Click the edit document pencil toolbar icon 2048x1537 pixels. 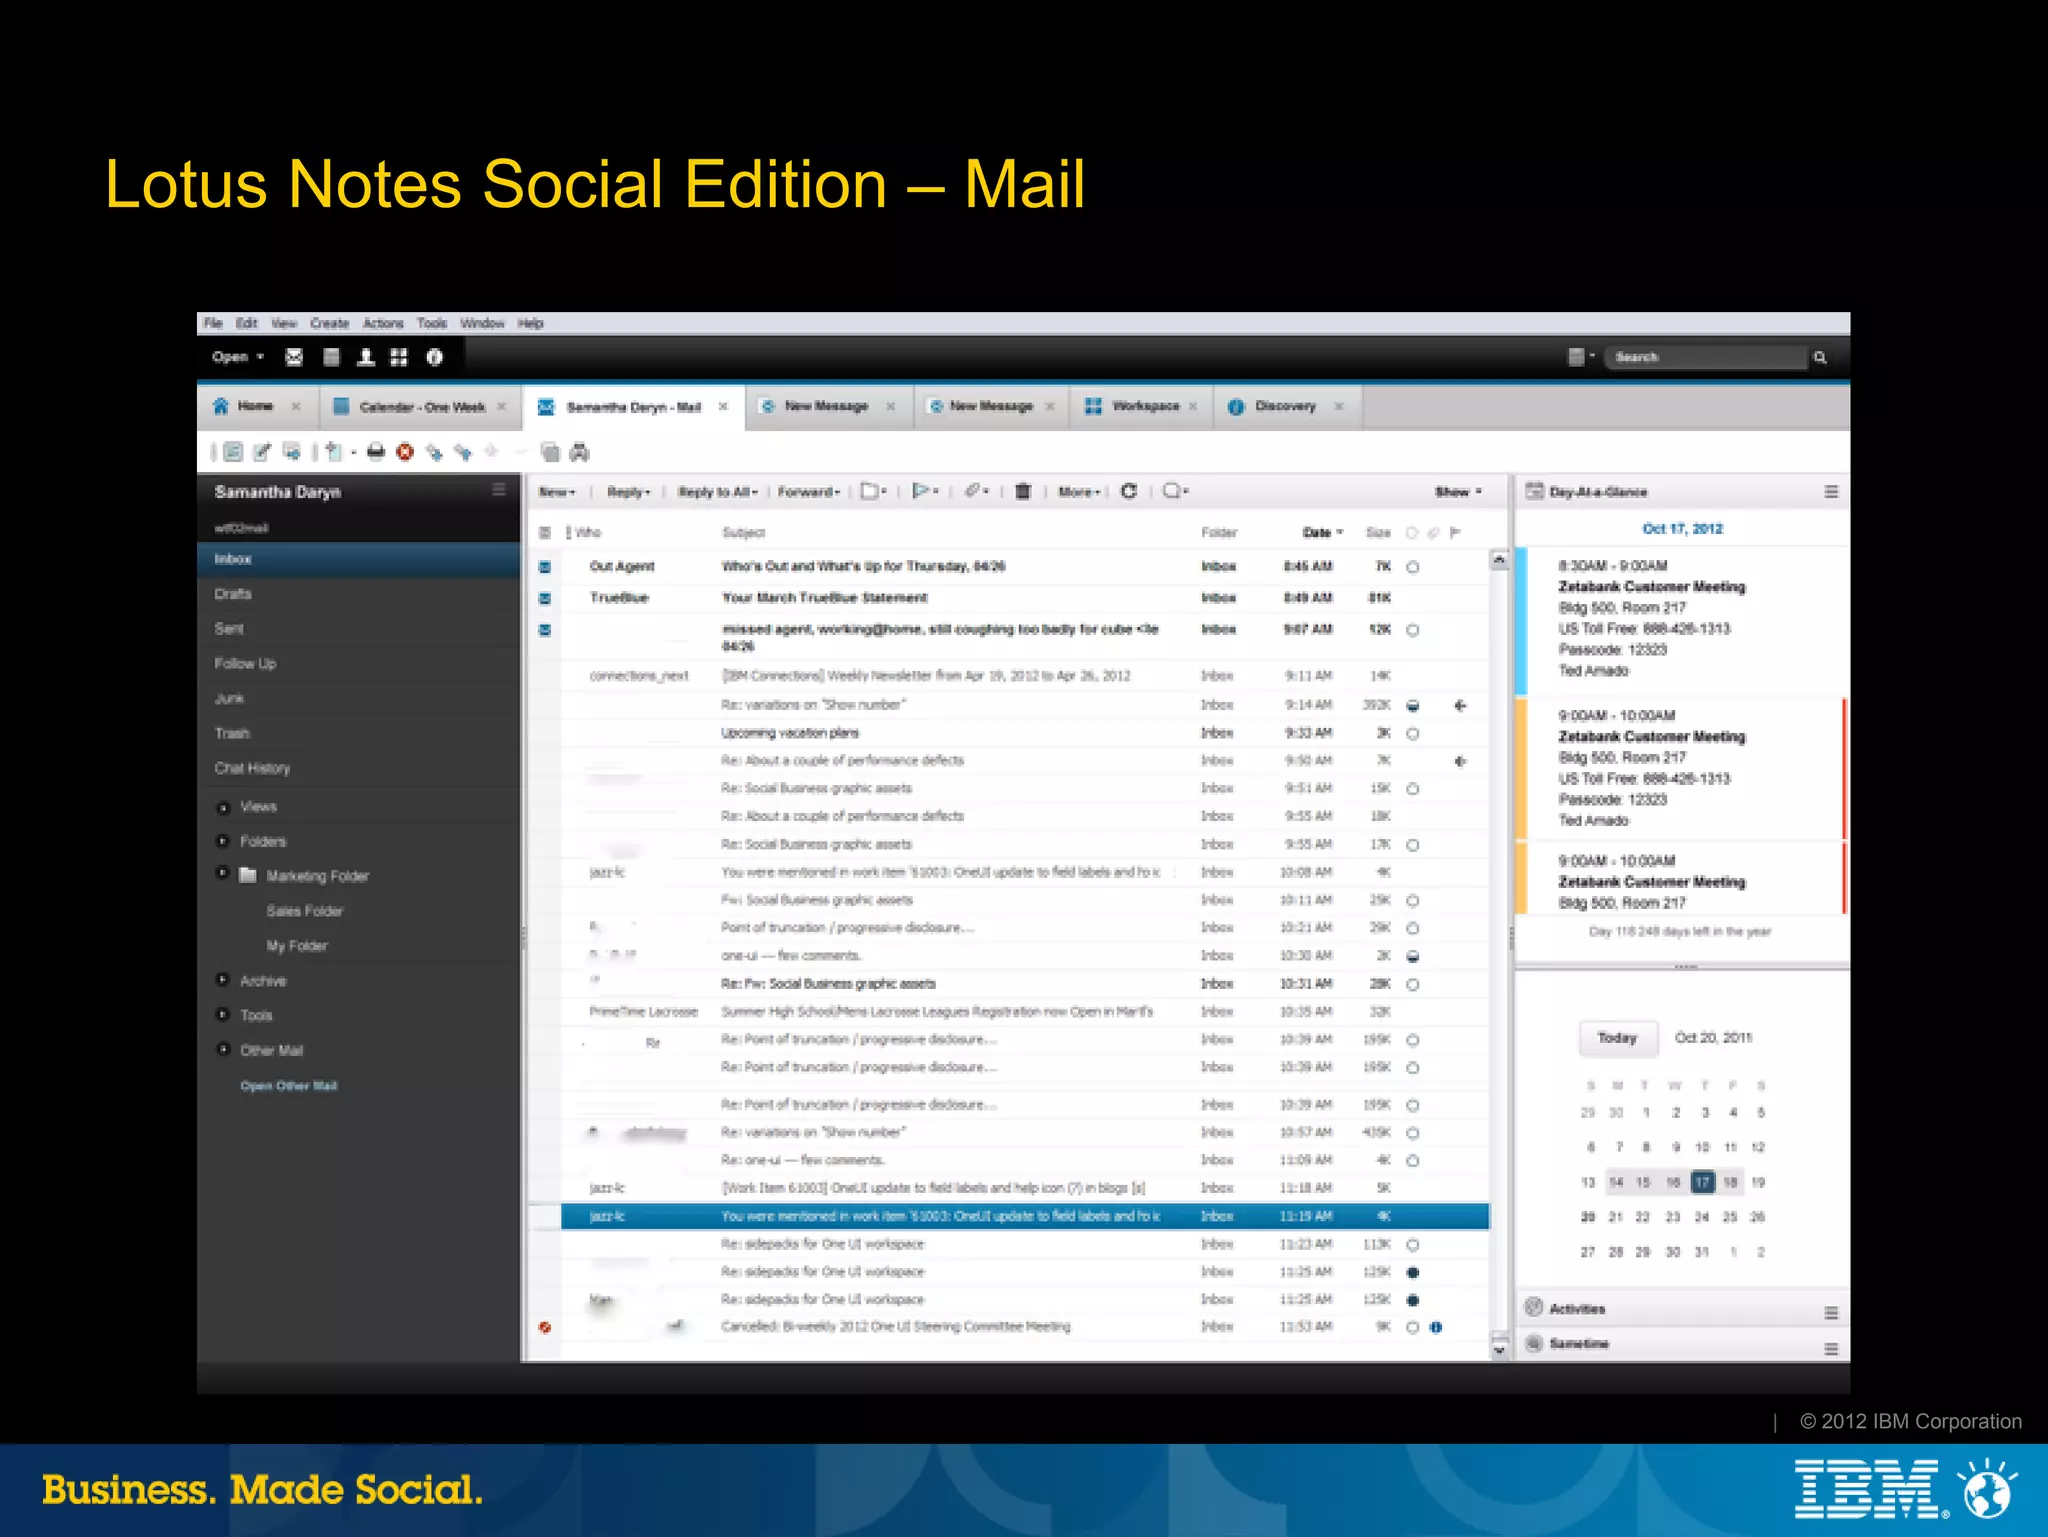[x=262, y=452]
